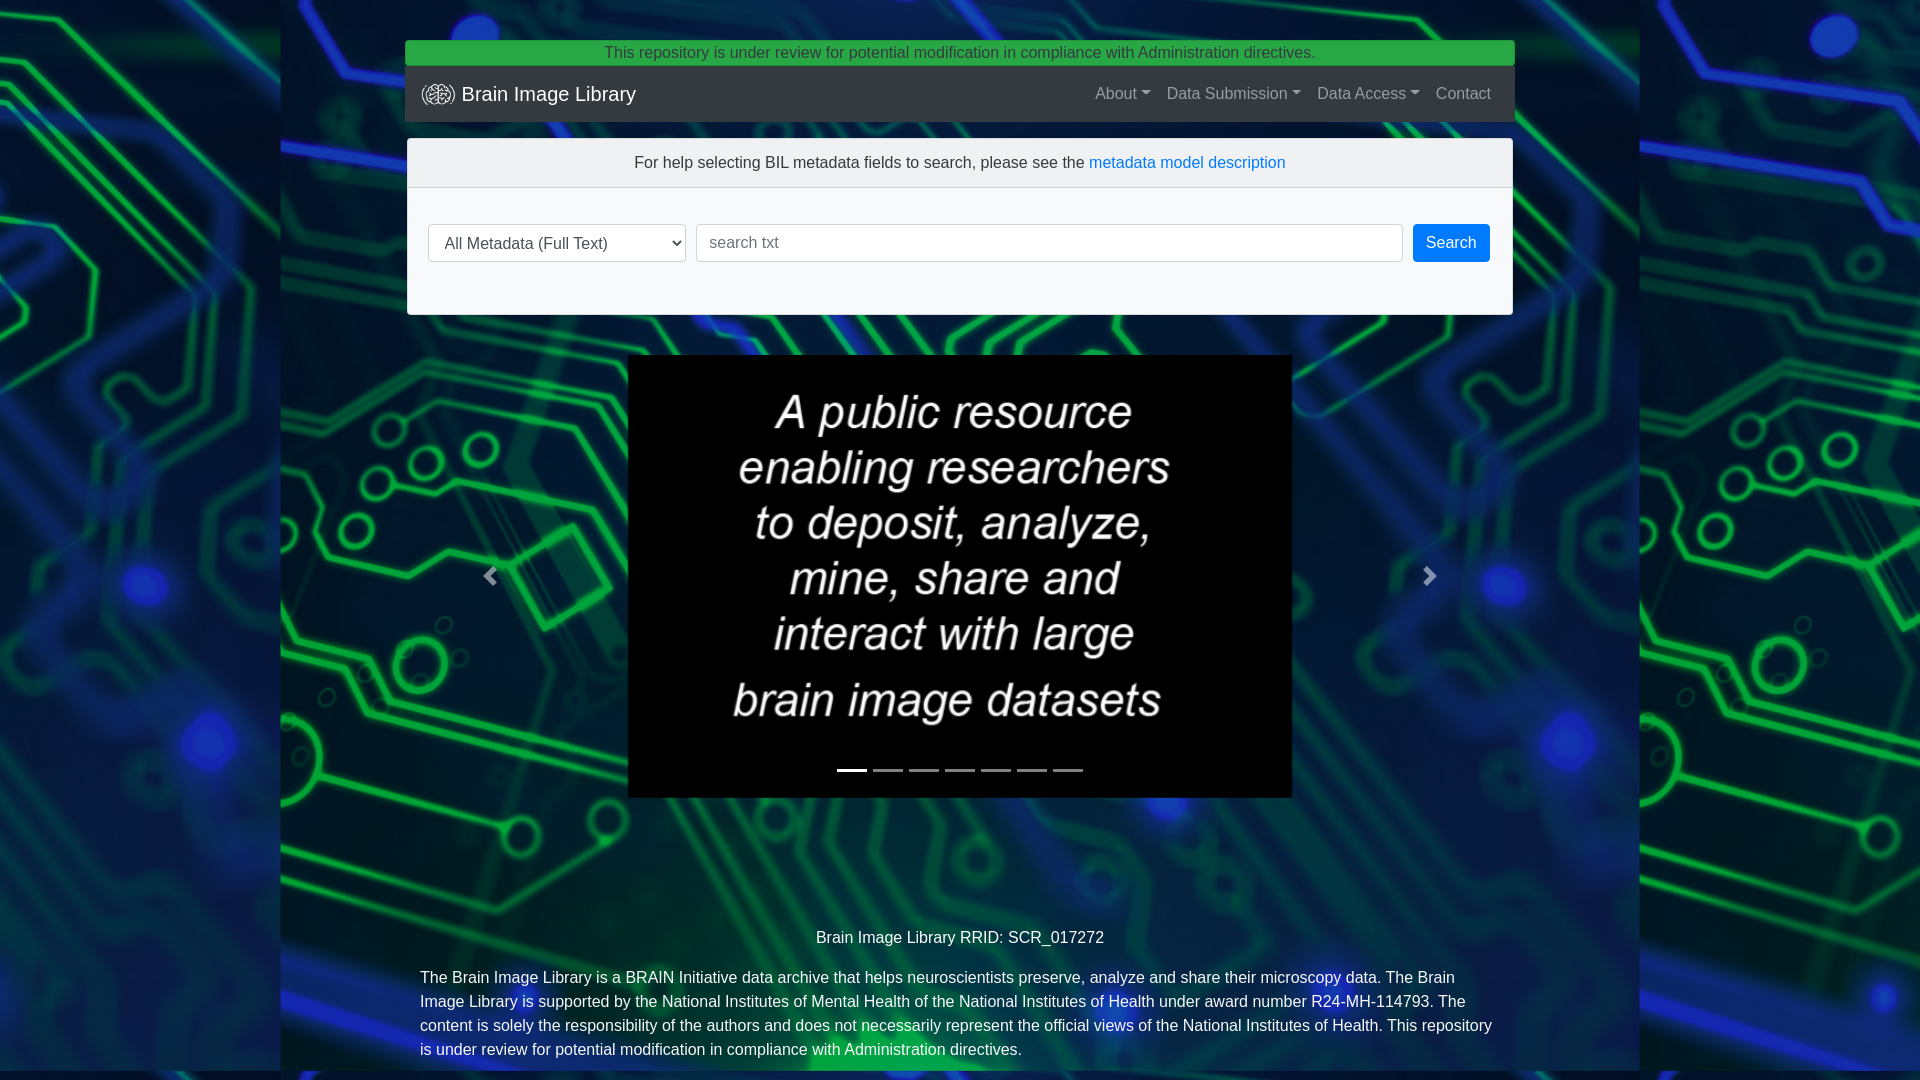Click the Brain Image Library title

(548, 94)
